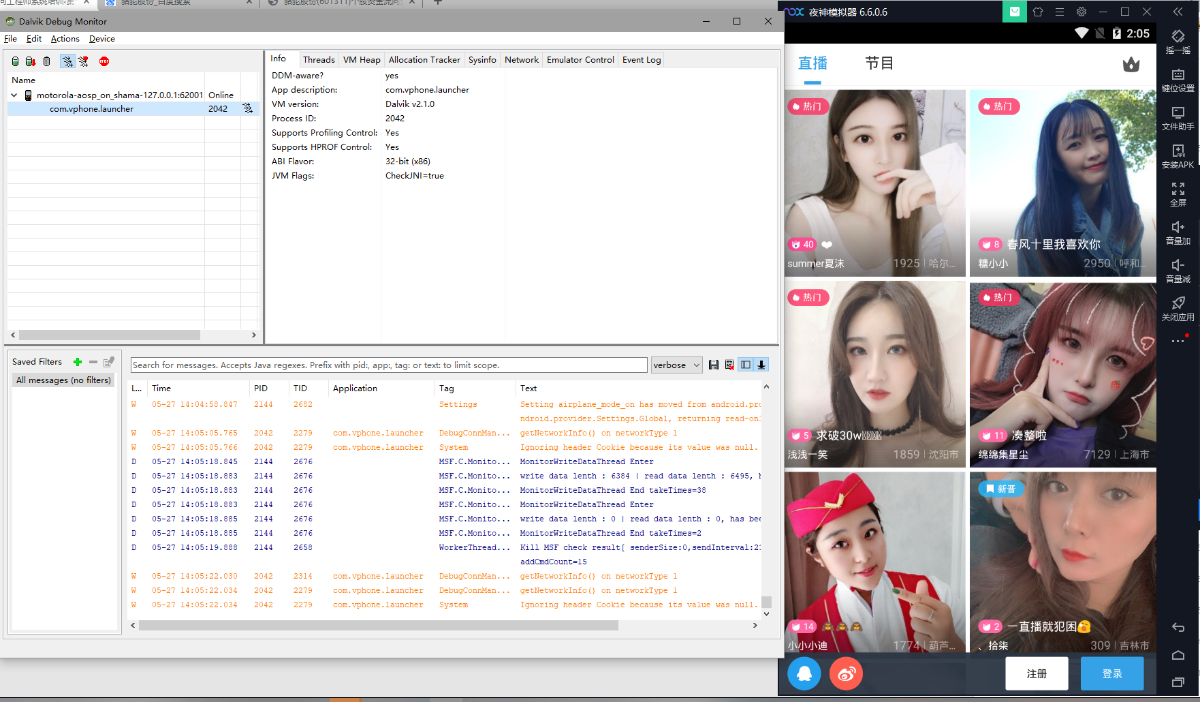Click the 注册 register button
Screen dimensions: 1200x702
[1037, 674]
